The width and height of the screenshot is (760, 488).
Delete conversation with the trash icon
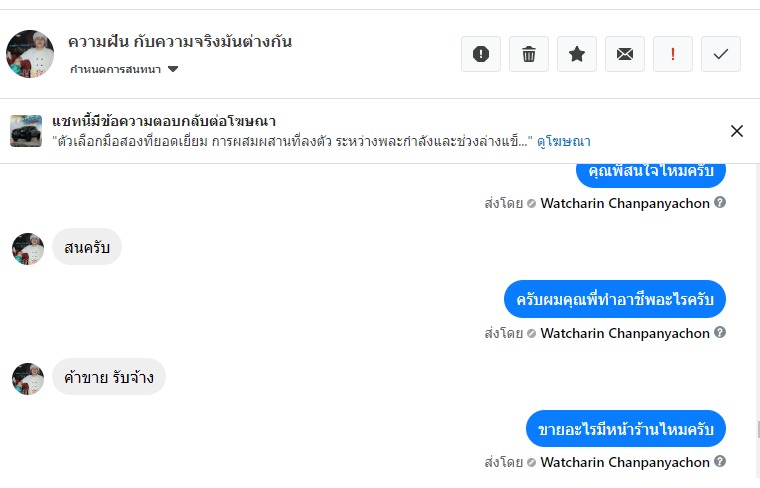pos(529,54)
